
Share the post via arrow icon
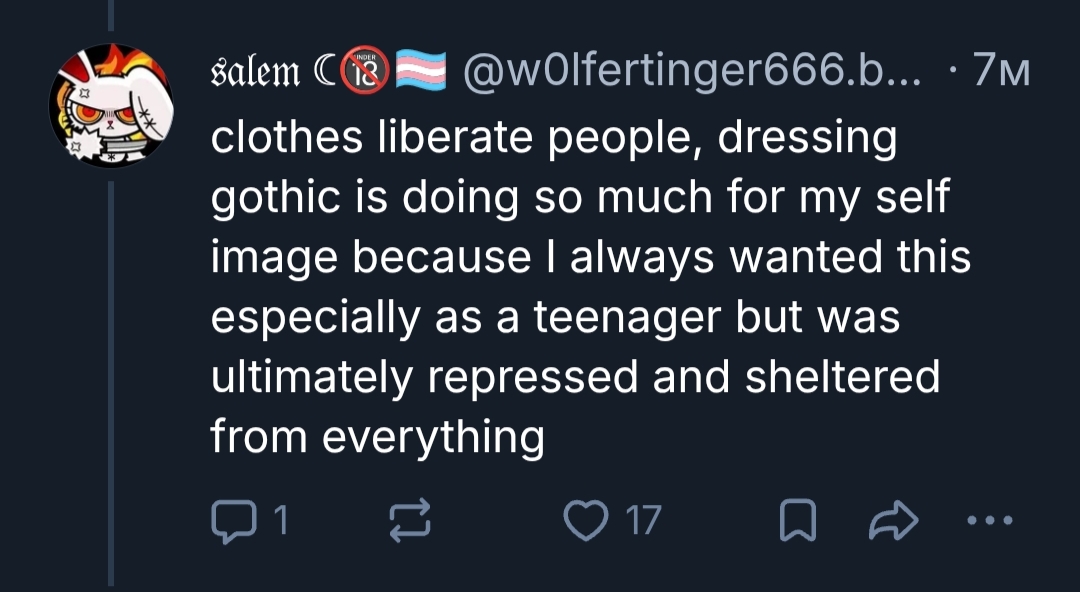coord(893,520)
